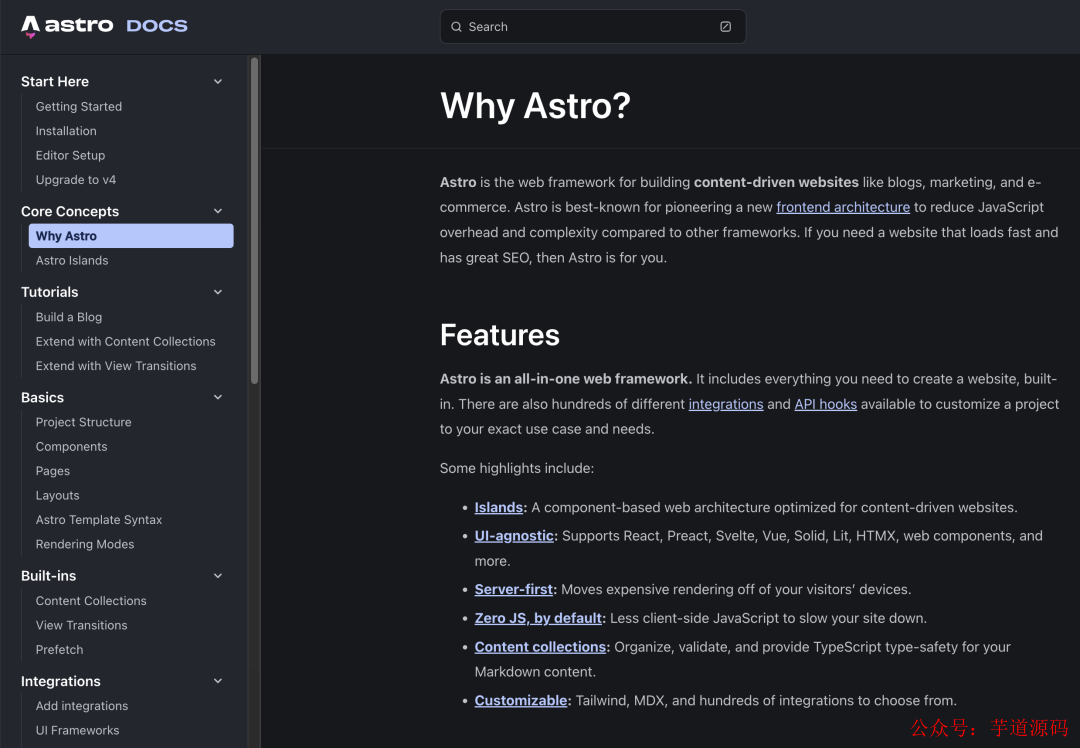Open Pages entry in Basics

(53, 471)
